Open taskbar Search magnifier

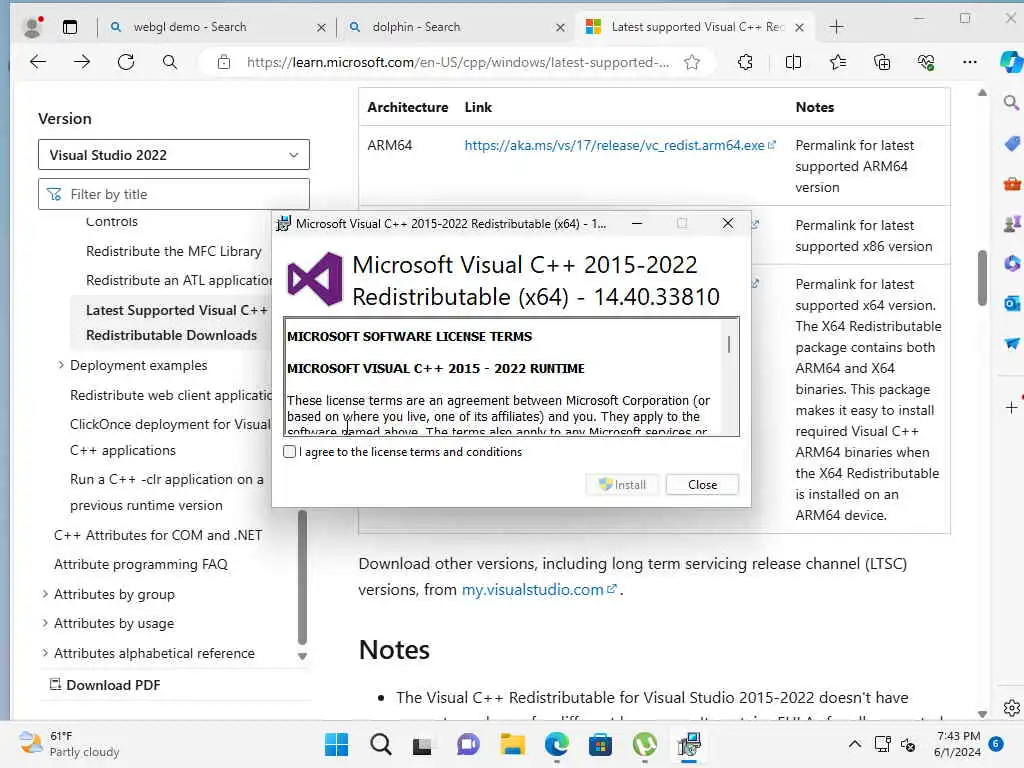[x=381, y=744]
